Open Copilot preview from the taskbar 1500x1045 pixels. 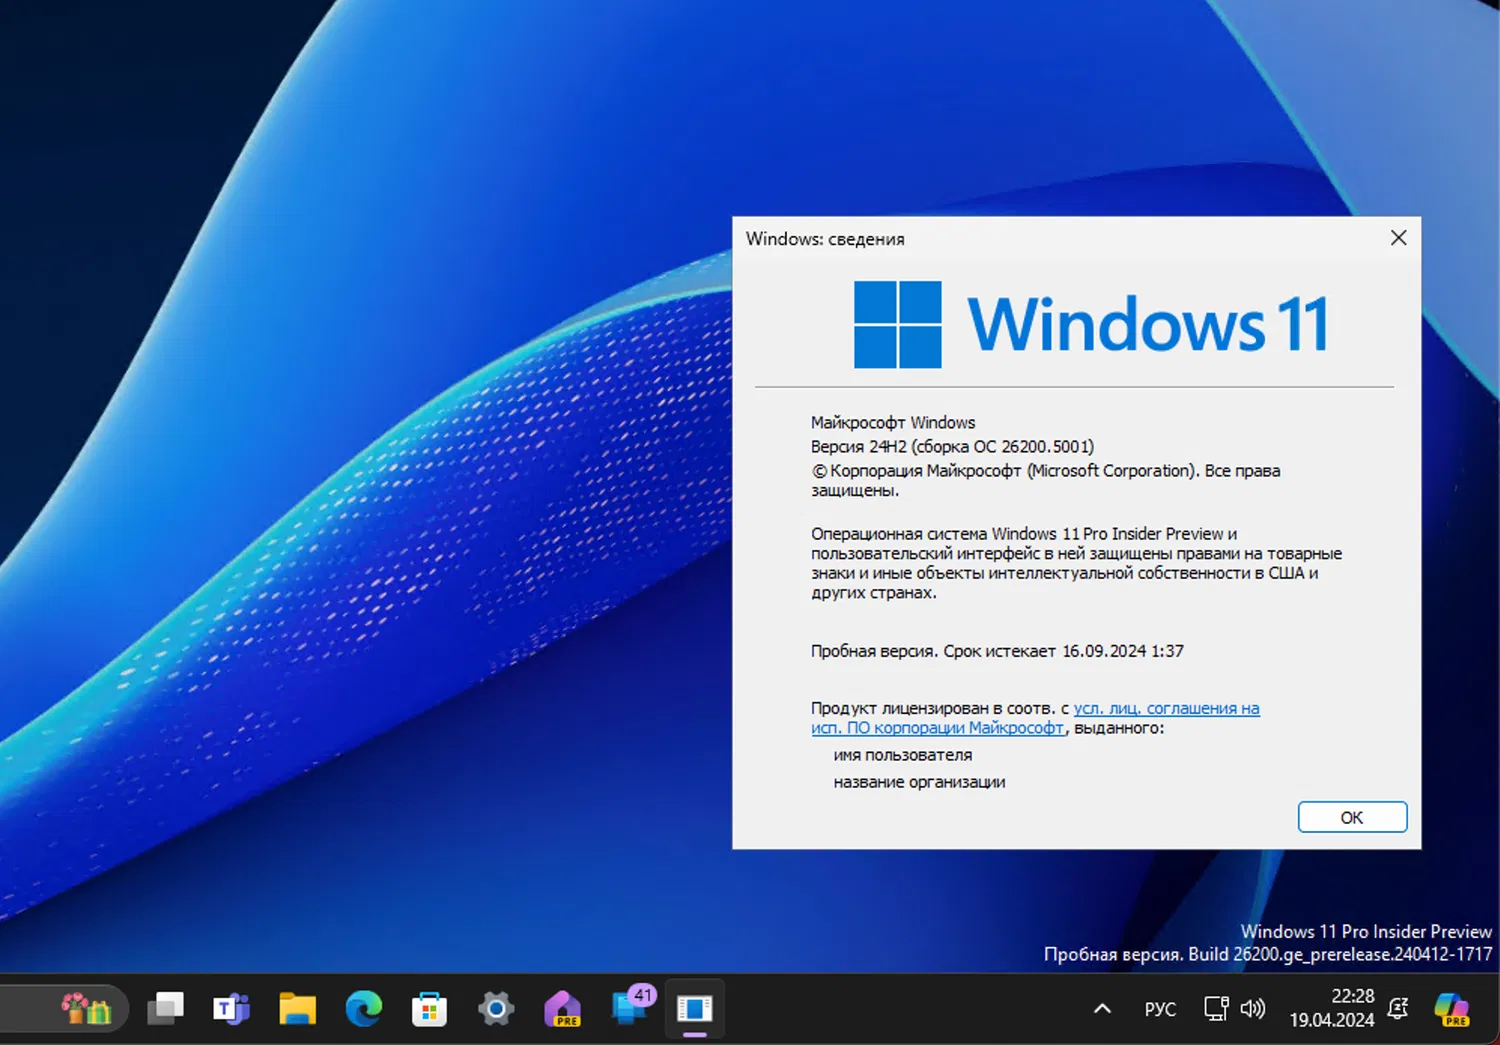click(1451, 1010)
